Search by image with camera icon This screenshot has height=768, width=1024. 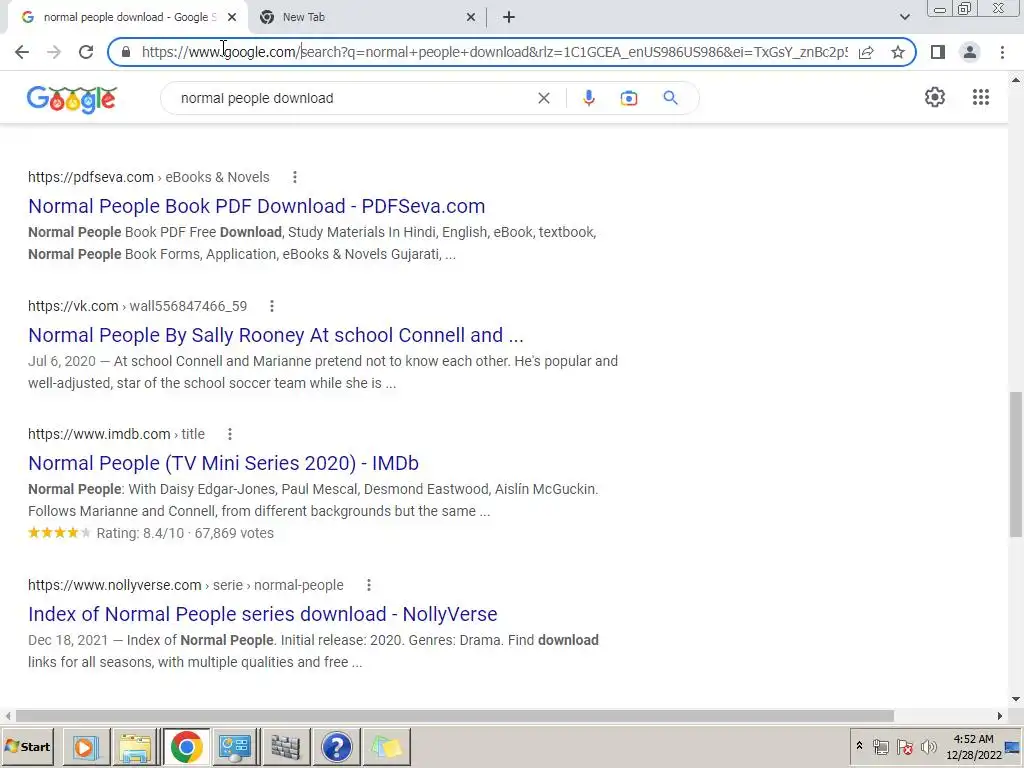(x=628, y=98)
